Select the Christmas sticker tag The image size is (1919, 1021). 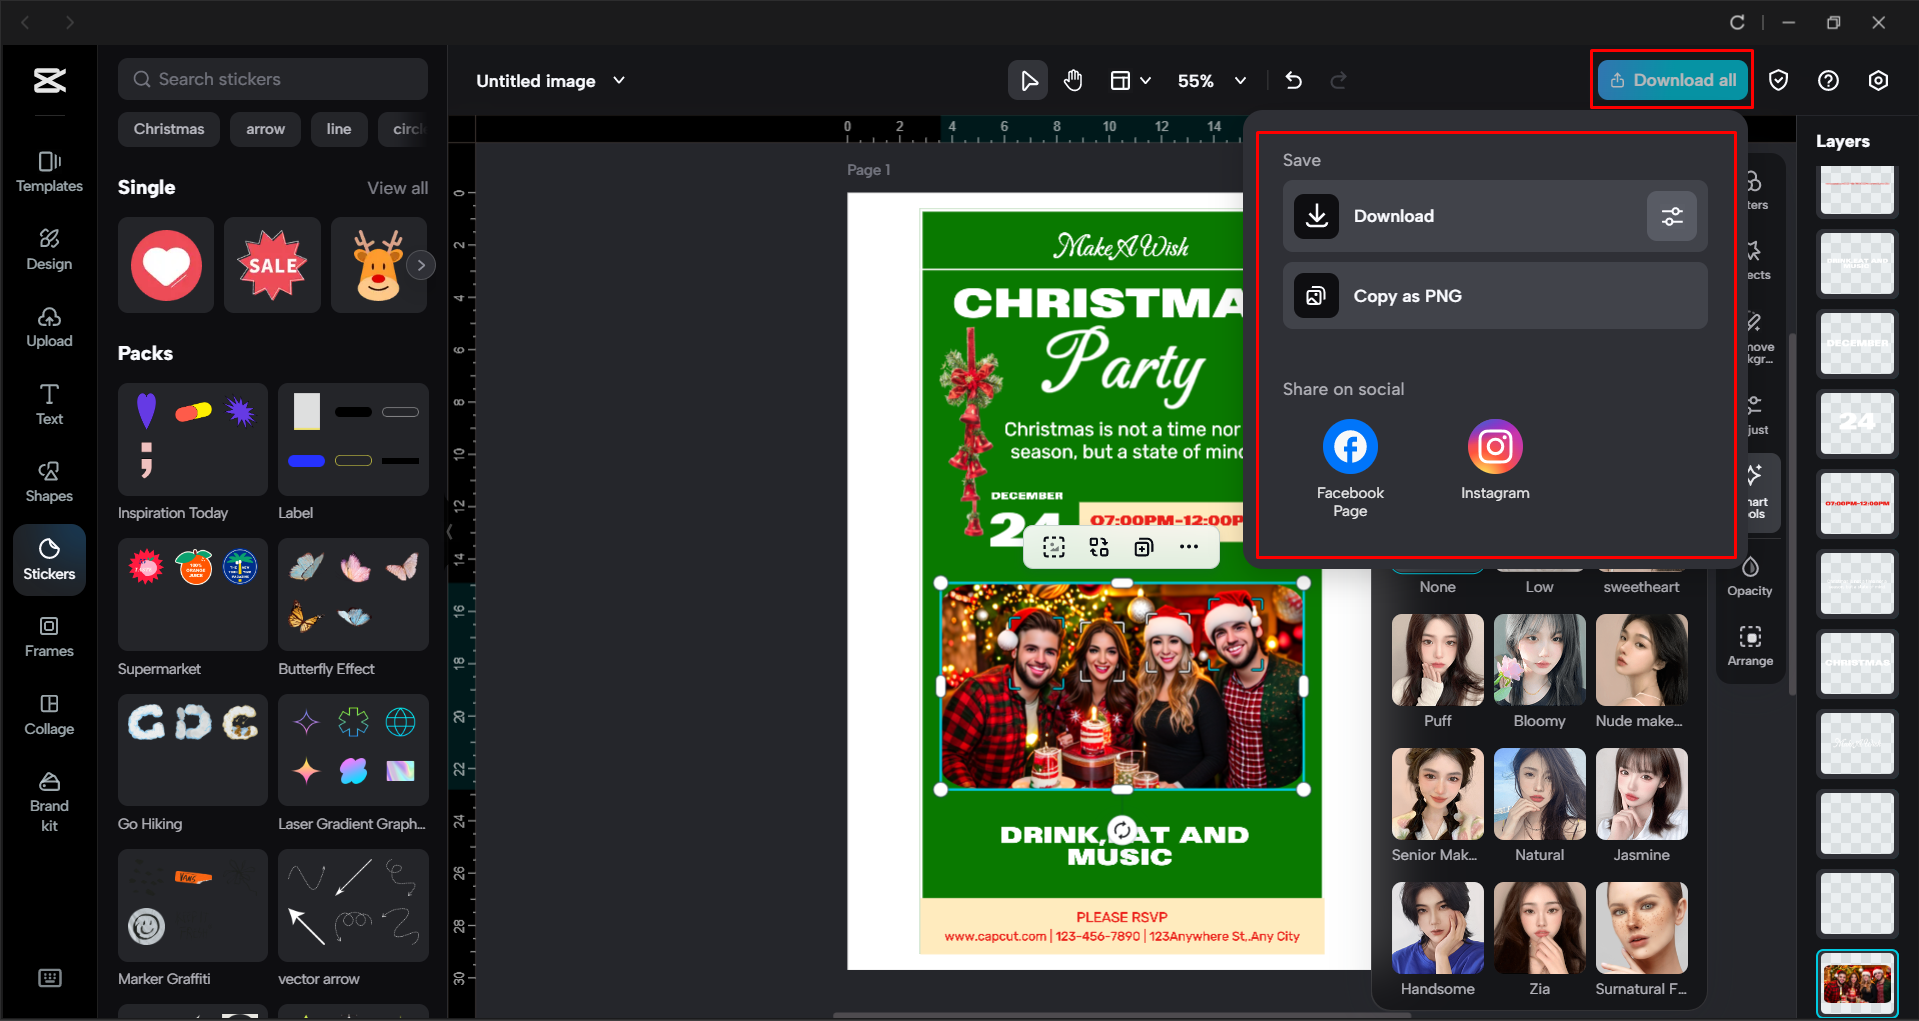click(x=168, y=129)
